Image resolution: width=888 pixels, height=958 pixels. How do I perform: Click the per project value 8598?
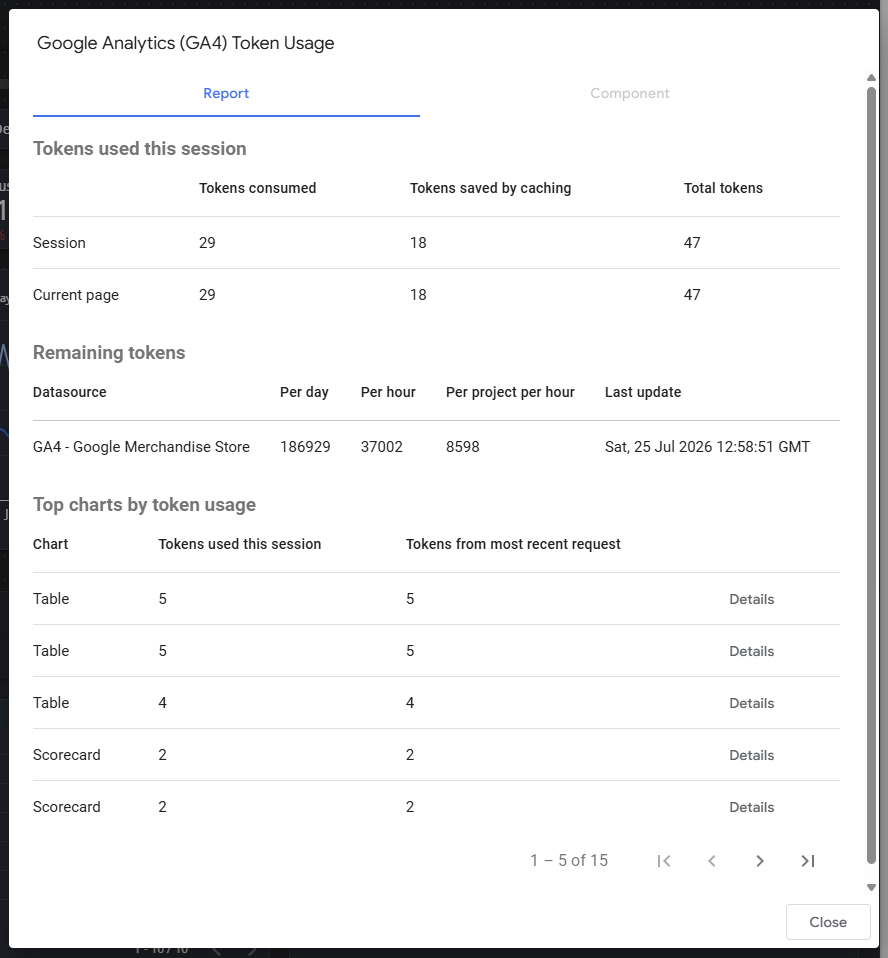point(463,447)
